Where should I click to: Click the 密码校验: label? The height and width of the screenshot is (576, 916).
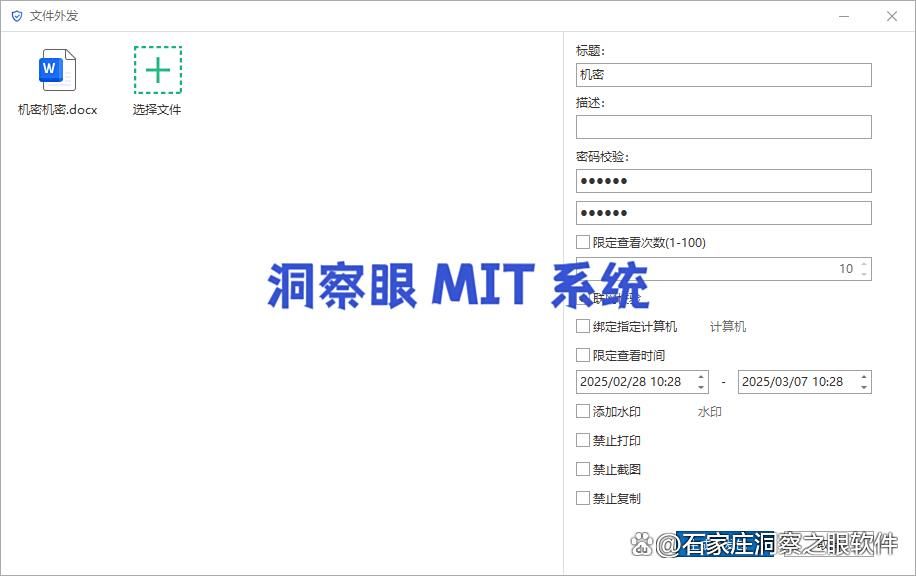[x=602, y=157]
